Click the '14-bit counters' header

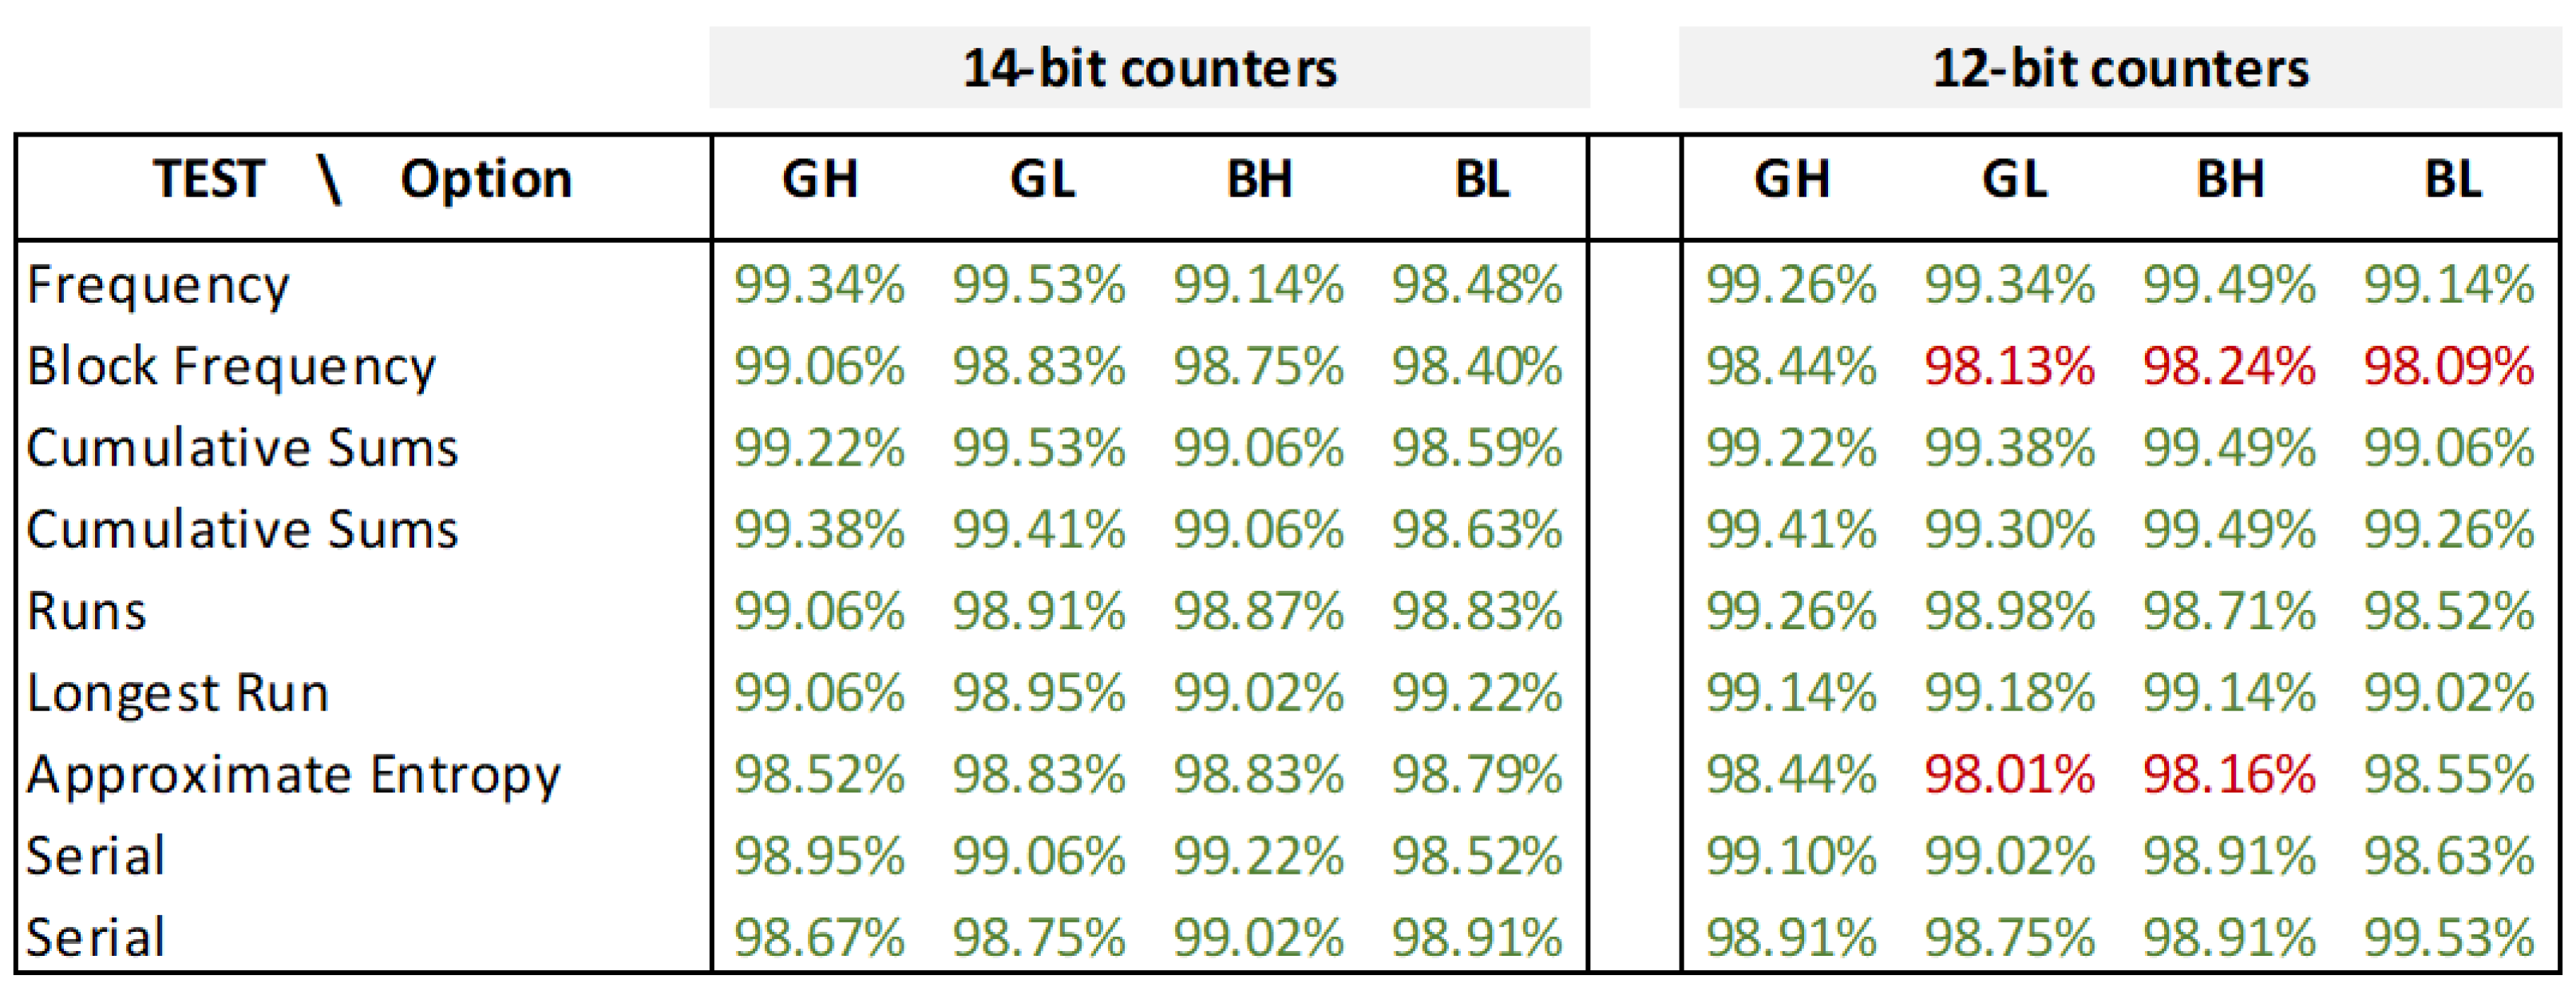point(1149,68)
